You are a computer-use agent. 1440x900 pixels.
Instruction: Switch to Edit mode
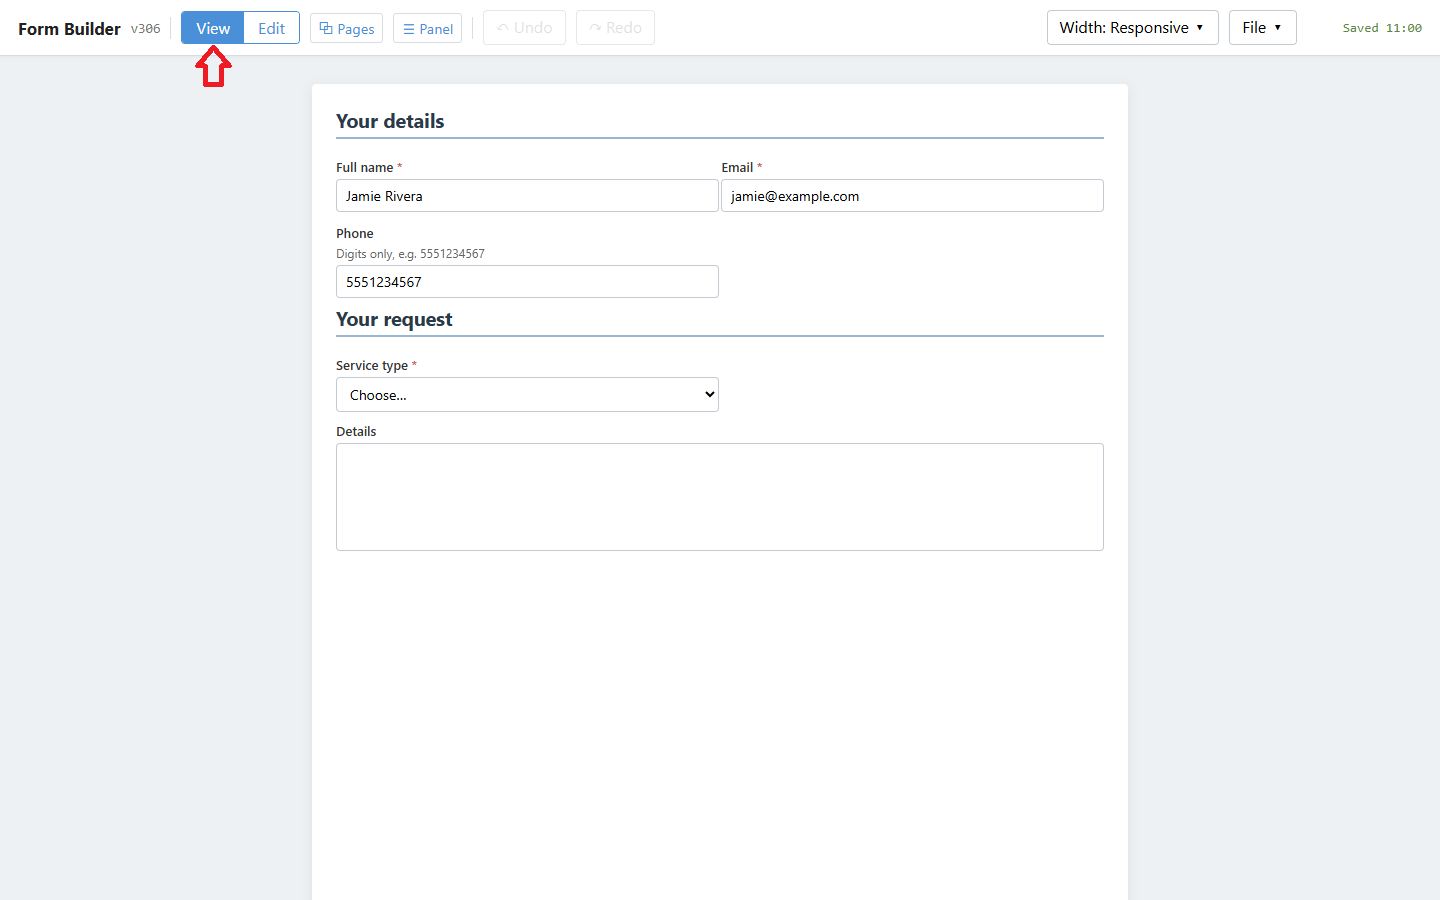coord(271,28)
